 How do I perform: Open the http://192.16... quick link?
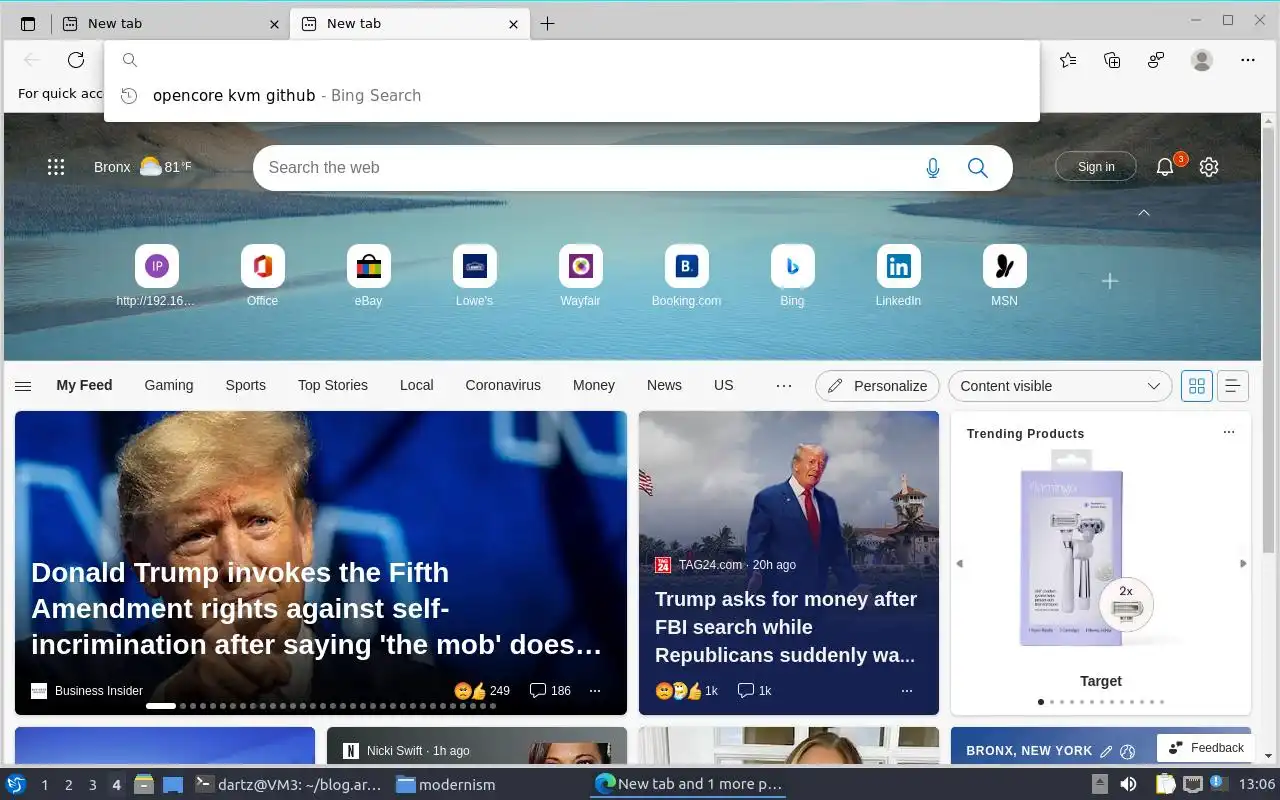[156, 275]
